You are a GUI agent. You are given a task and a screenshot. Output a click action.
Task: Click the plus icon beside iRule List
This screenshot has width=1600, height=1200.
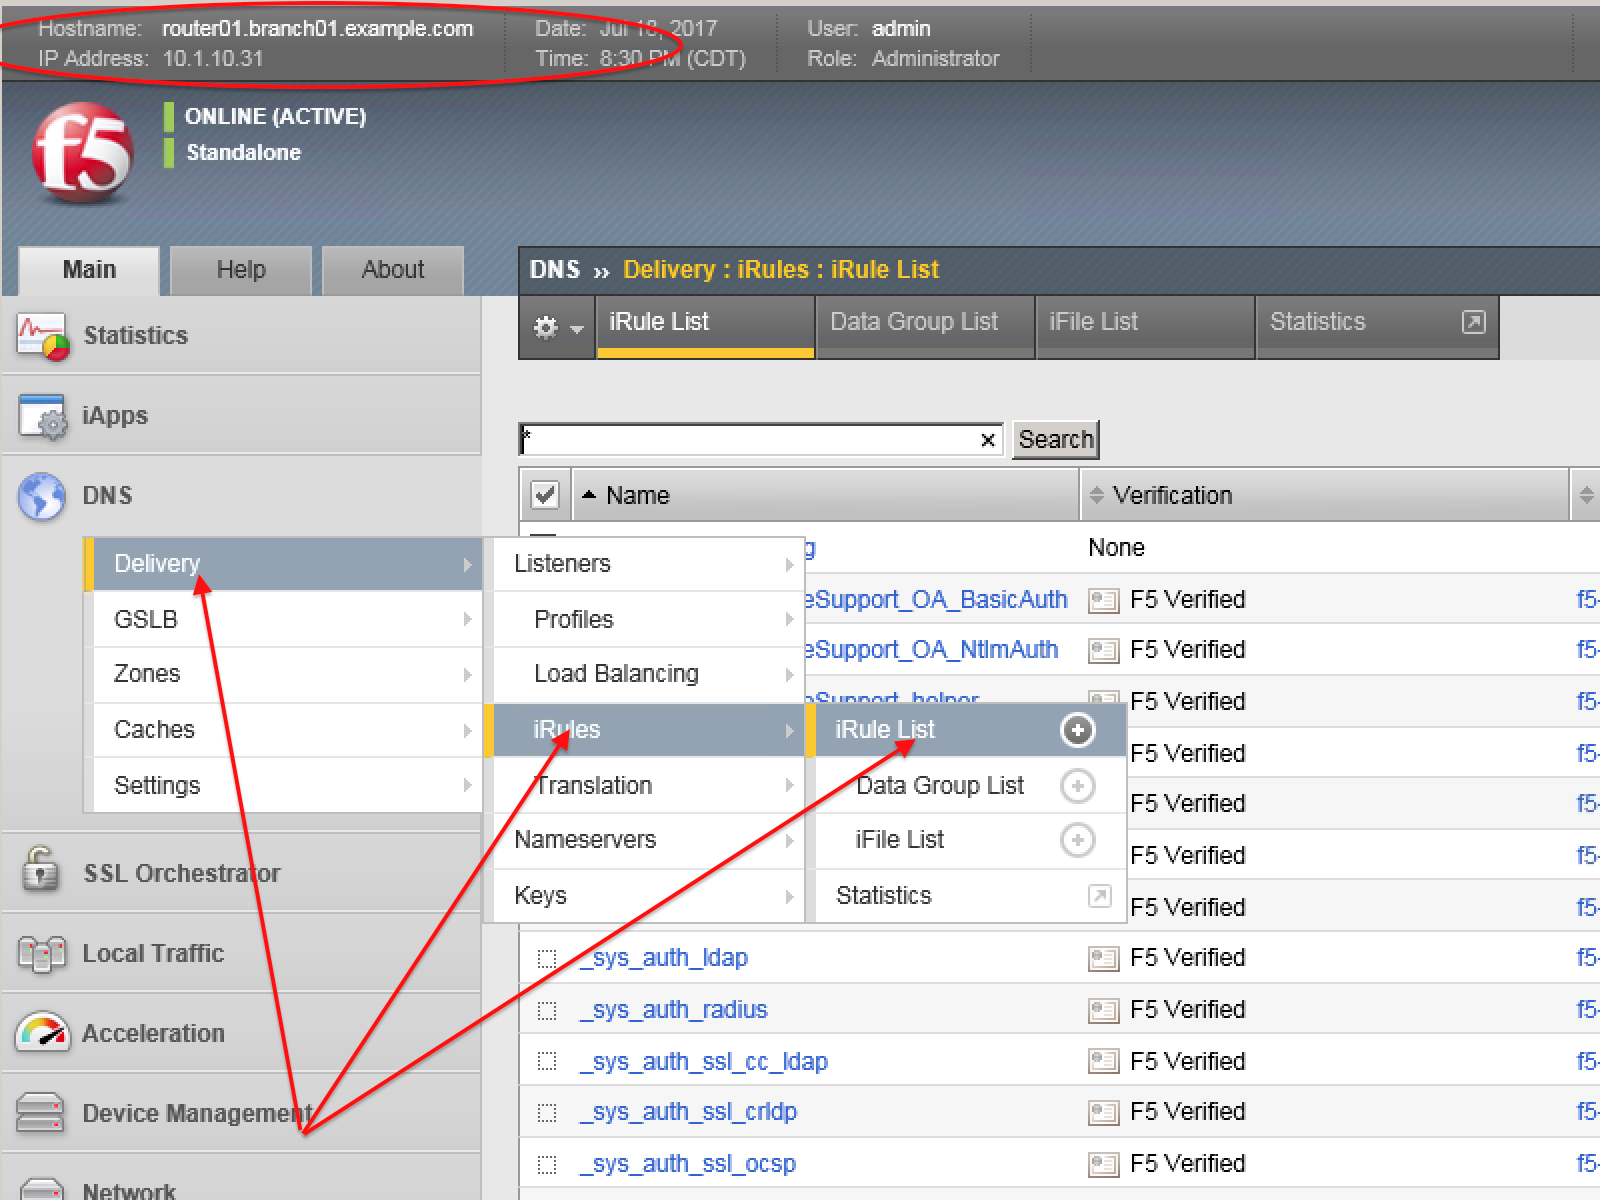1077,730
